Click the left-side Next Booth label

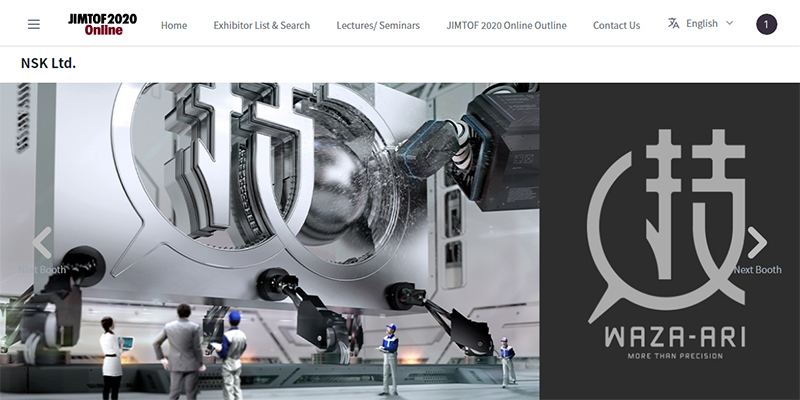[x=42, y=270]
